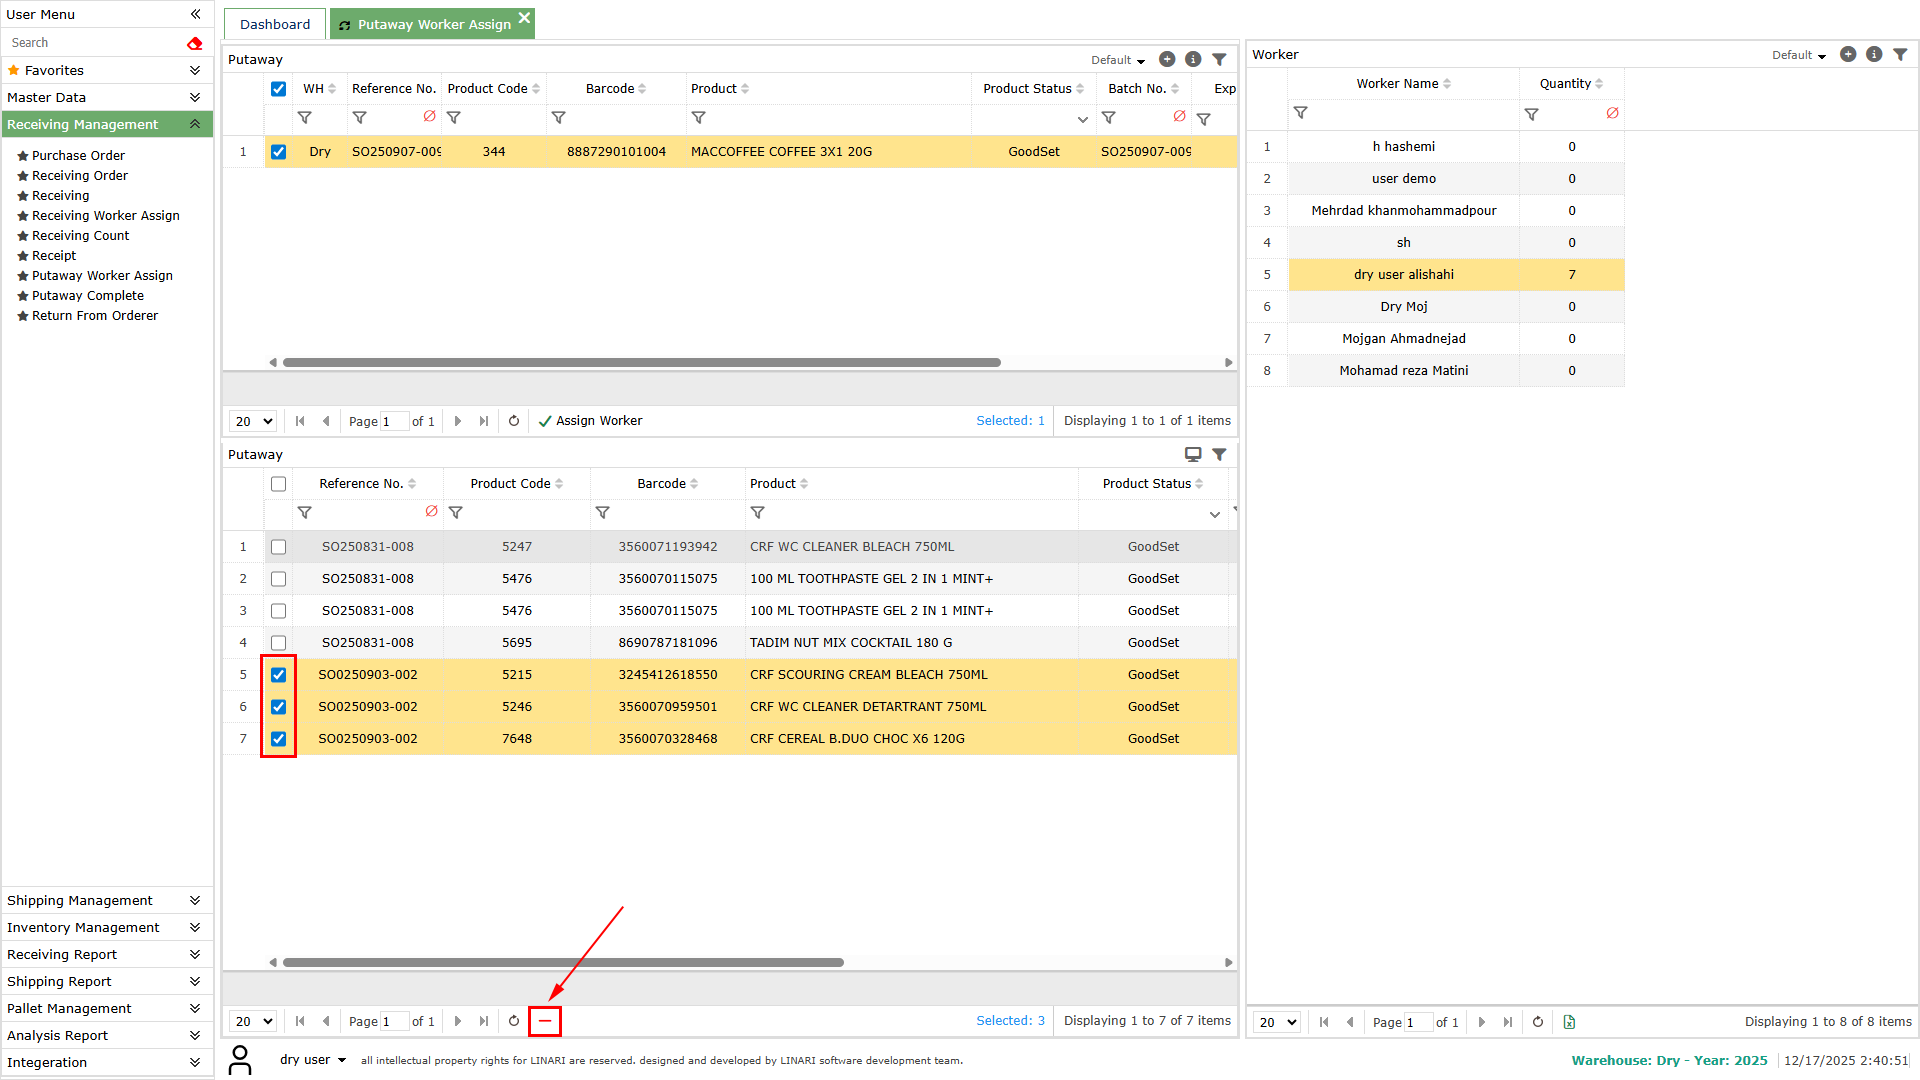1920x1080 pixels.
Task: Click the plus icon in top Putaway header
Action: (x=1167, y=60)
